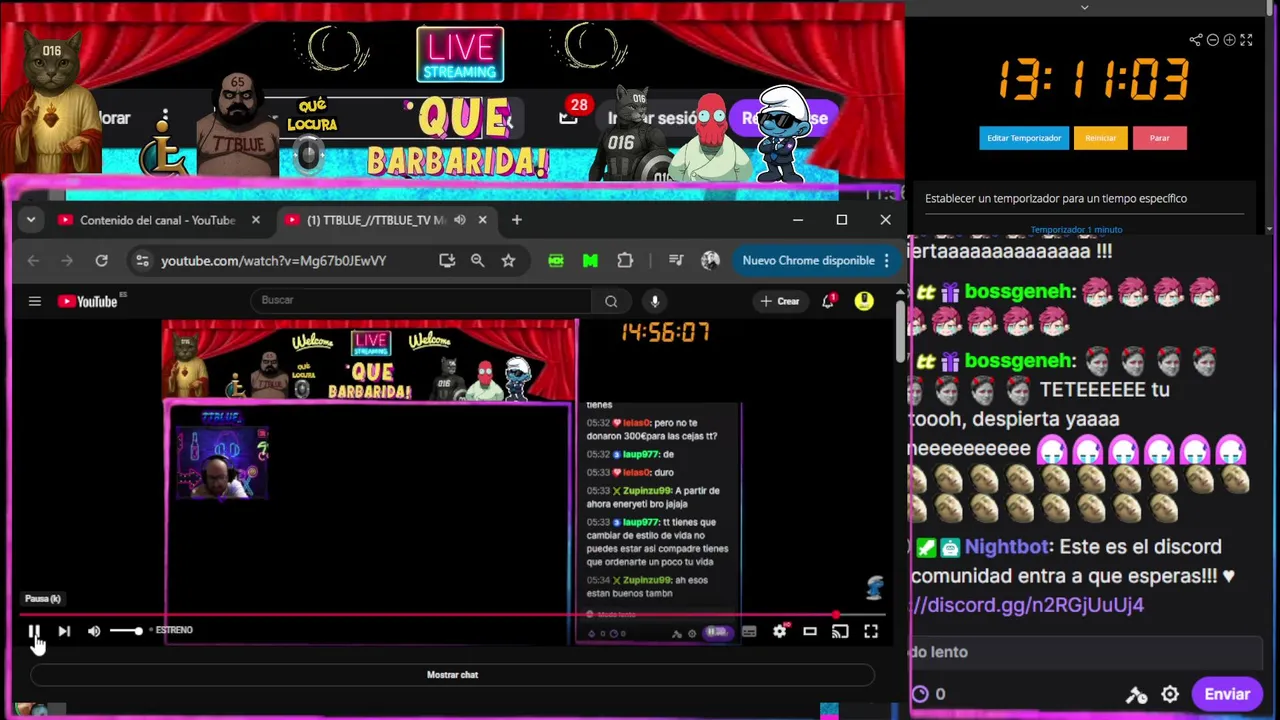Start voice search with microphone icon
1280x720 pixels.
(x=655, y=301)
